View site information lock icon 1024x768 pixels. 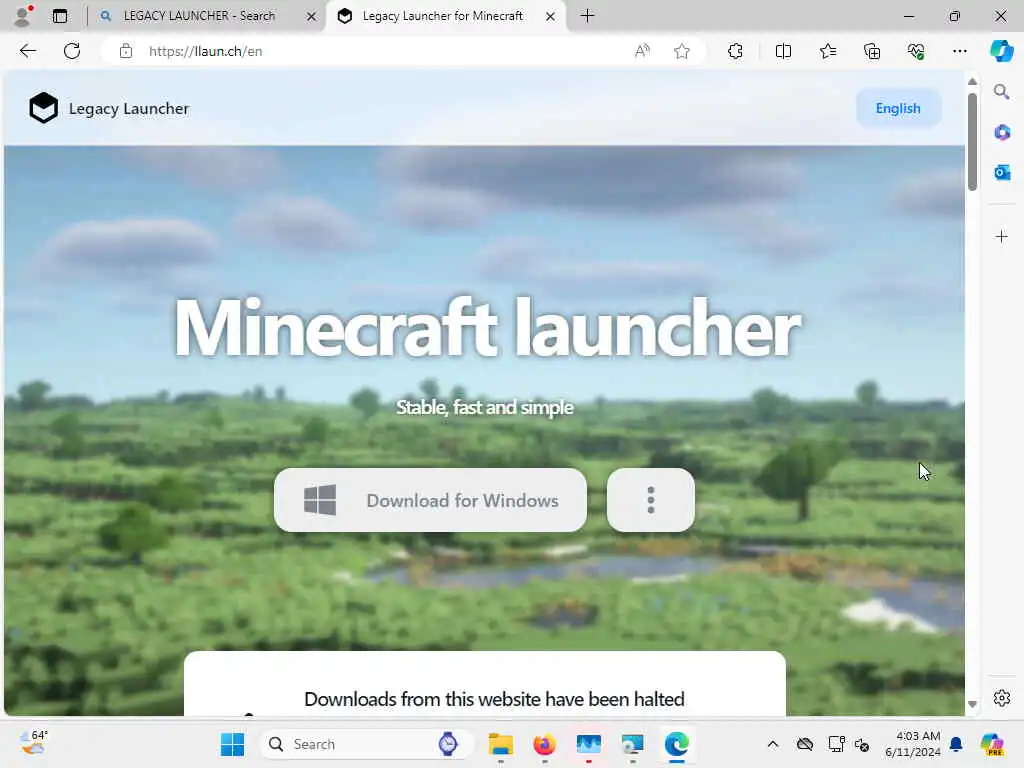click(126, 51)
